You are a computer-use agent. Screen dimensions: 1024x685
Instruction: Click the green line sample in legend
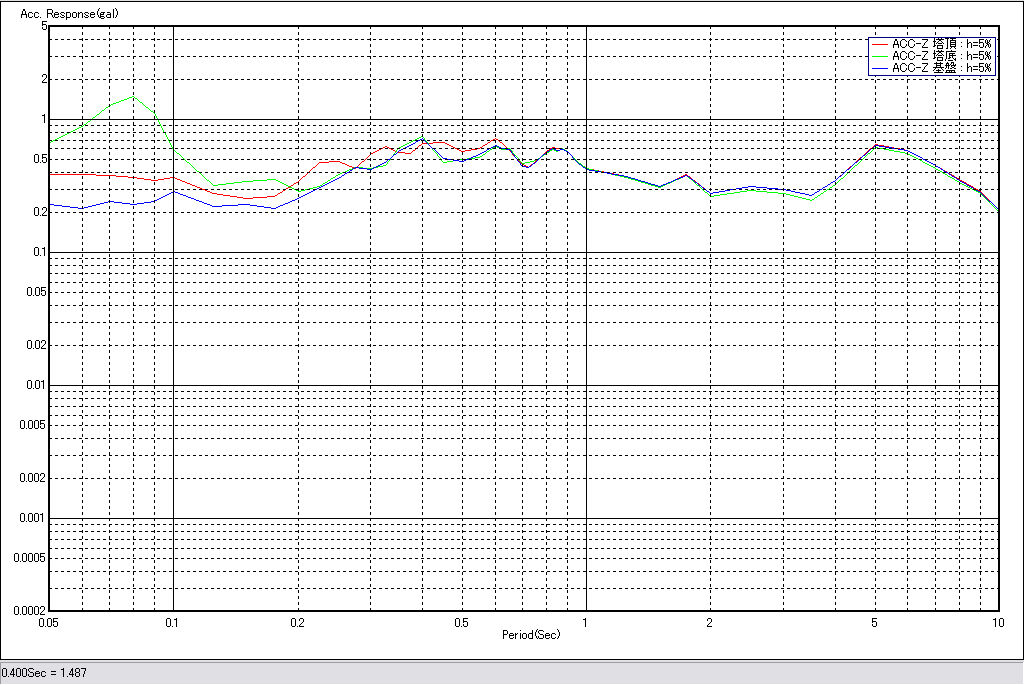point(879,56)
